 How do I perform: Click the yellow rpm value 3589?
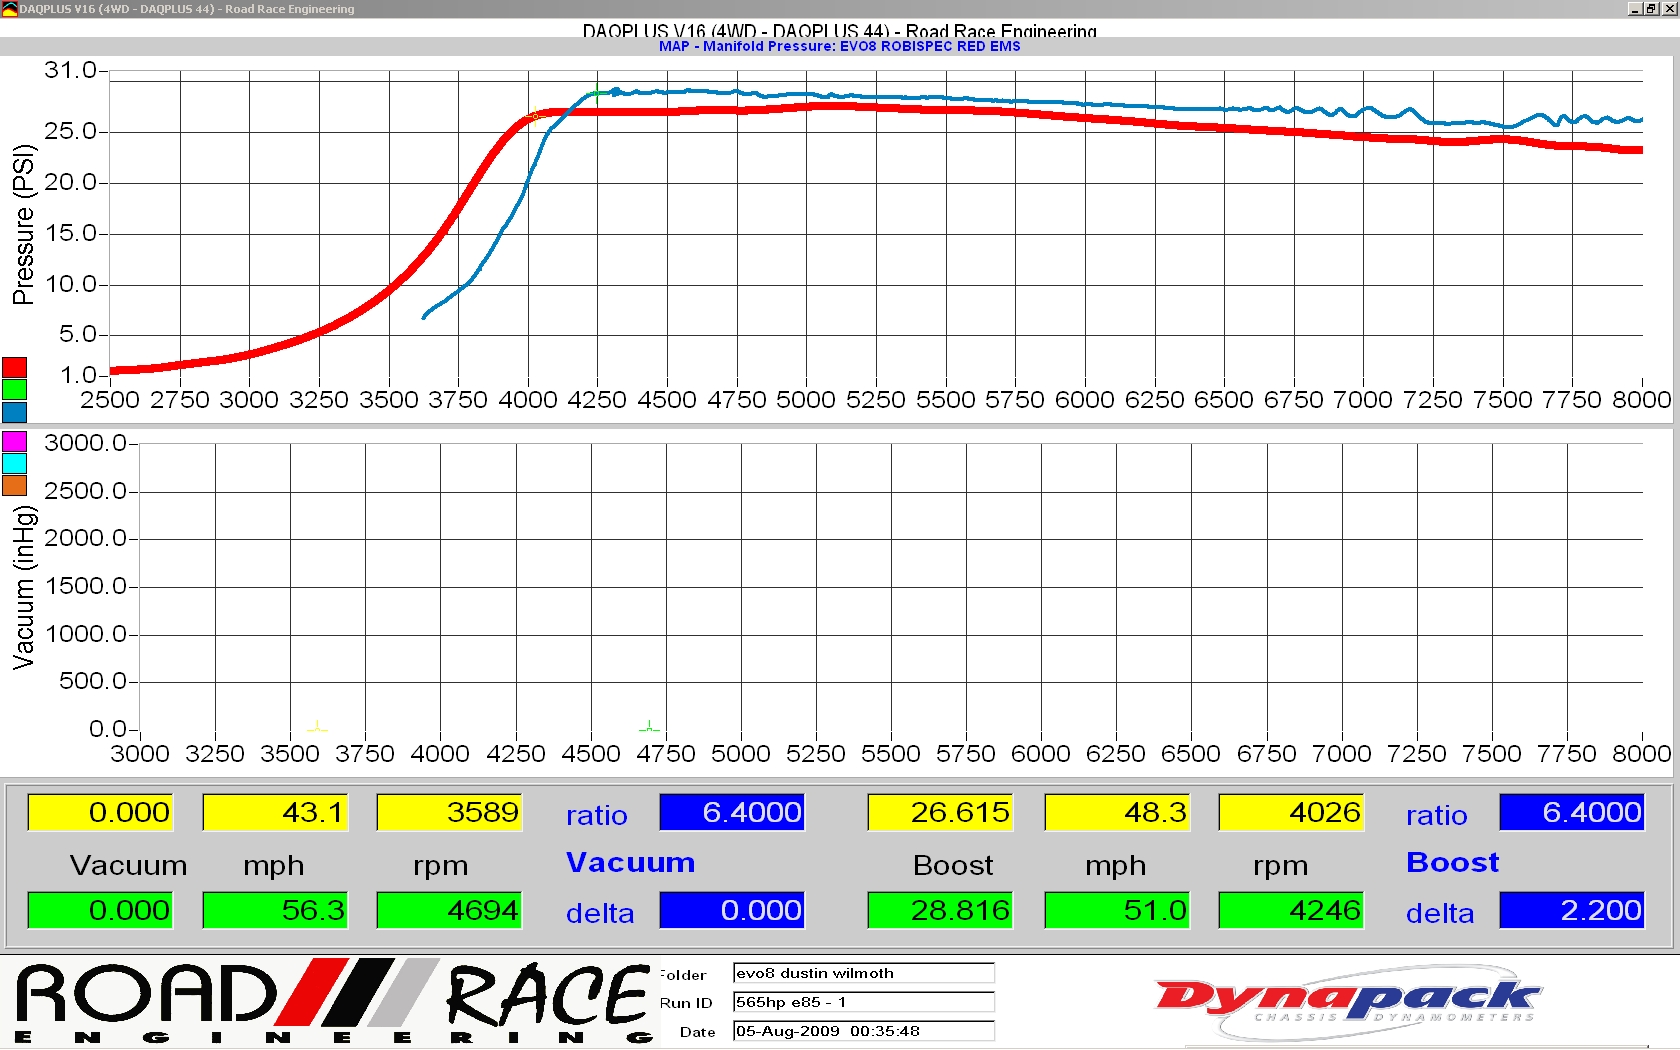tap(449, 812)
